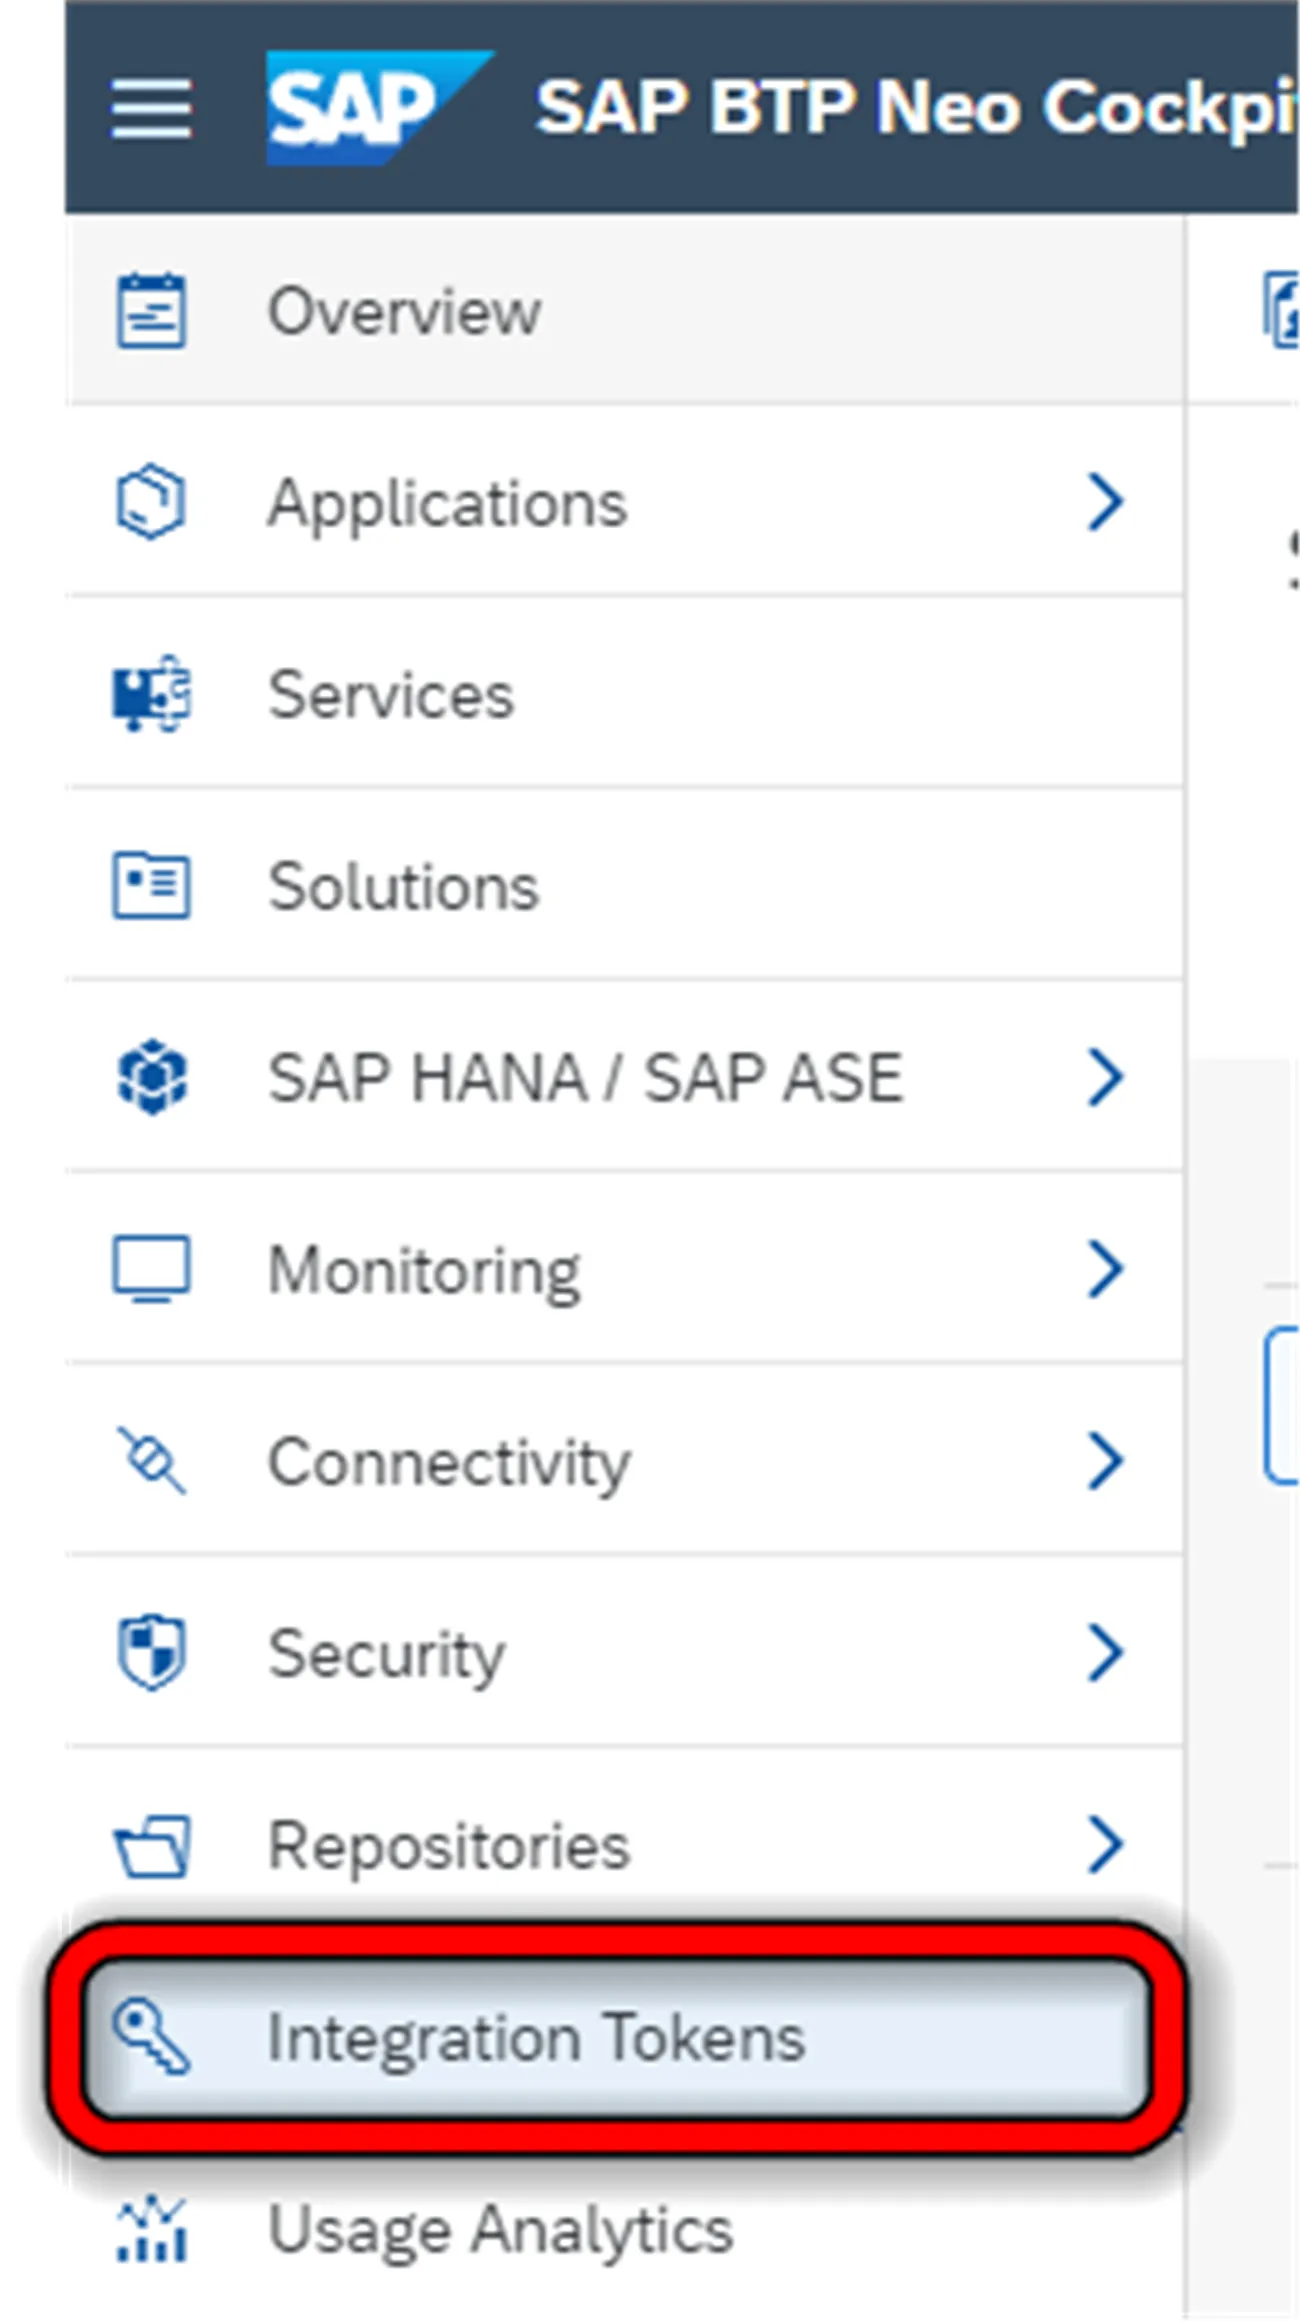1300x2321 pixels.
Task: Go to Solutions in the navigation
Action: [625, 886]
